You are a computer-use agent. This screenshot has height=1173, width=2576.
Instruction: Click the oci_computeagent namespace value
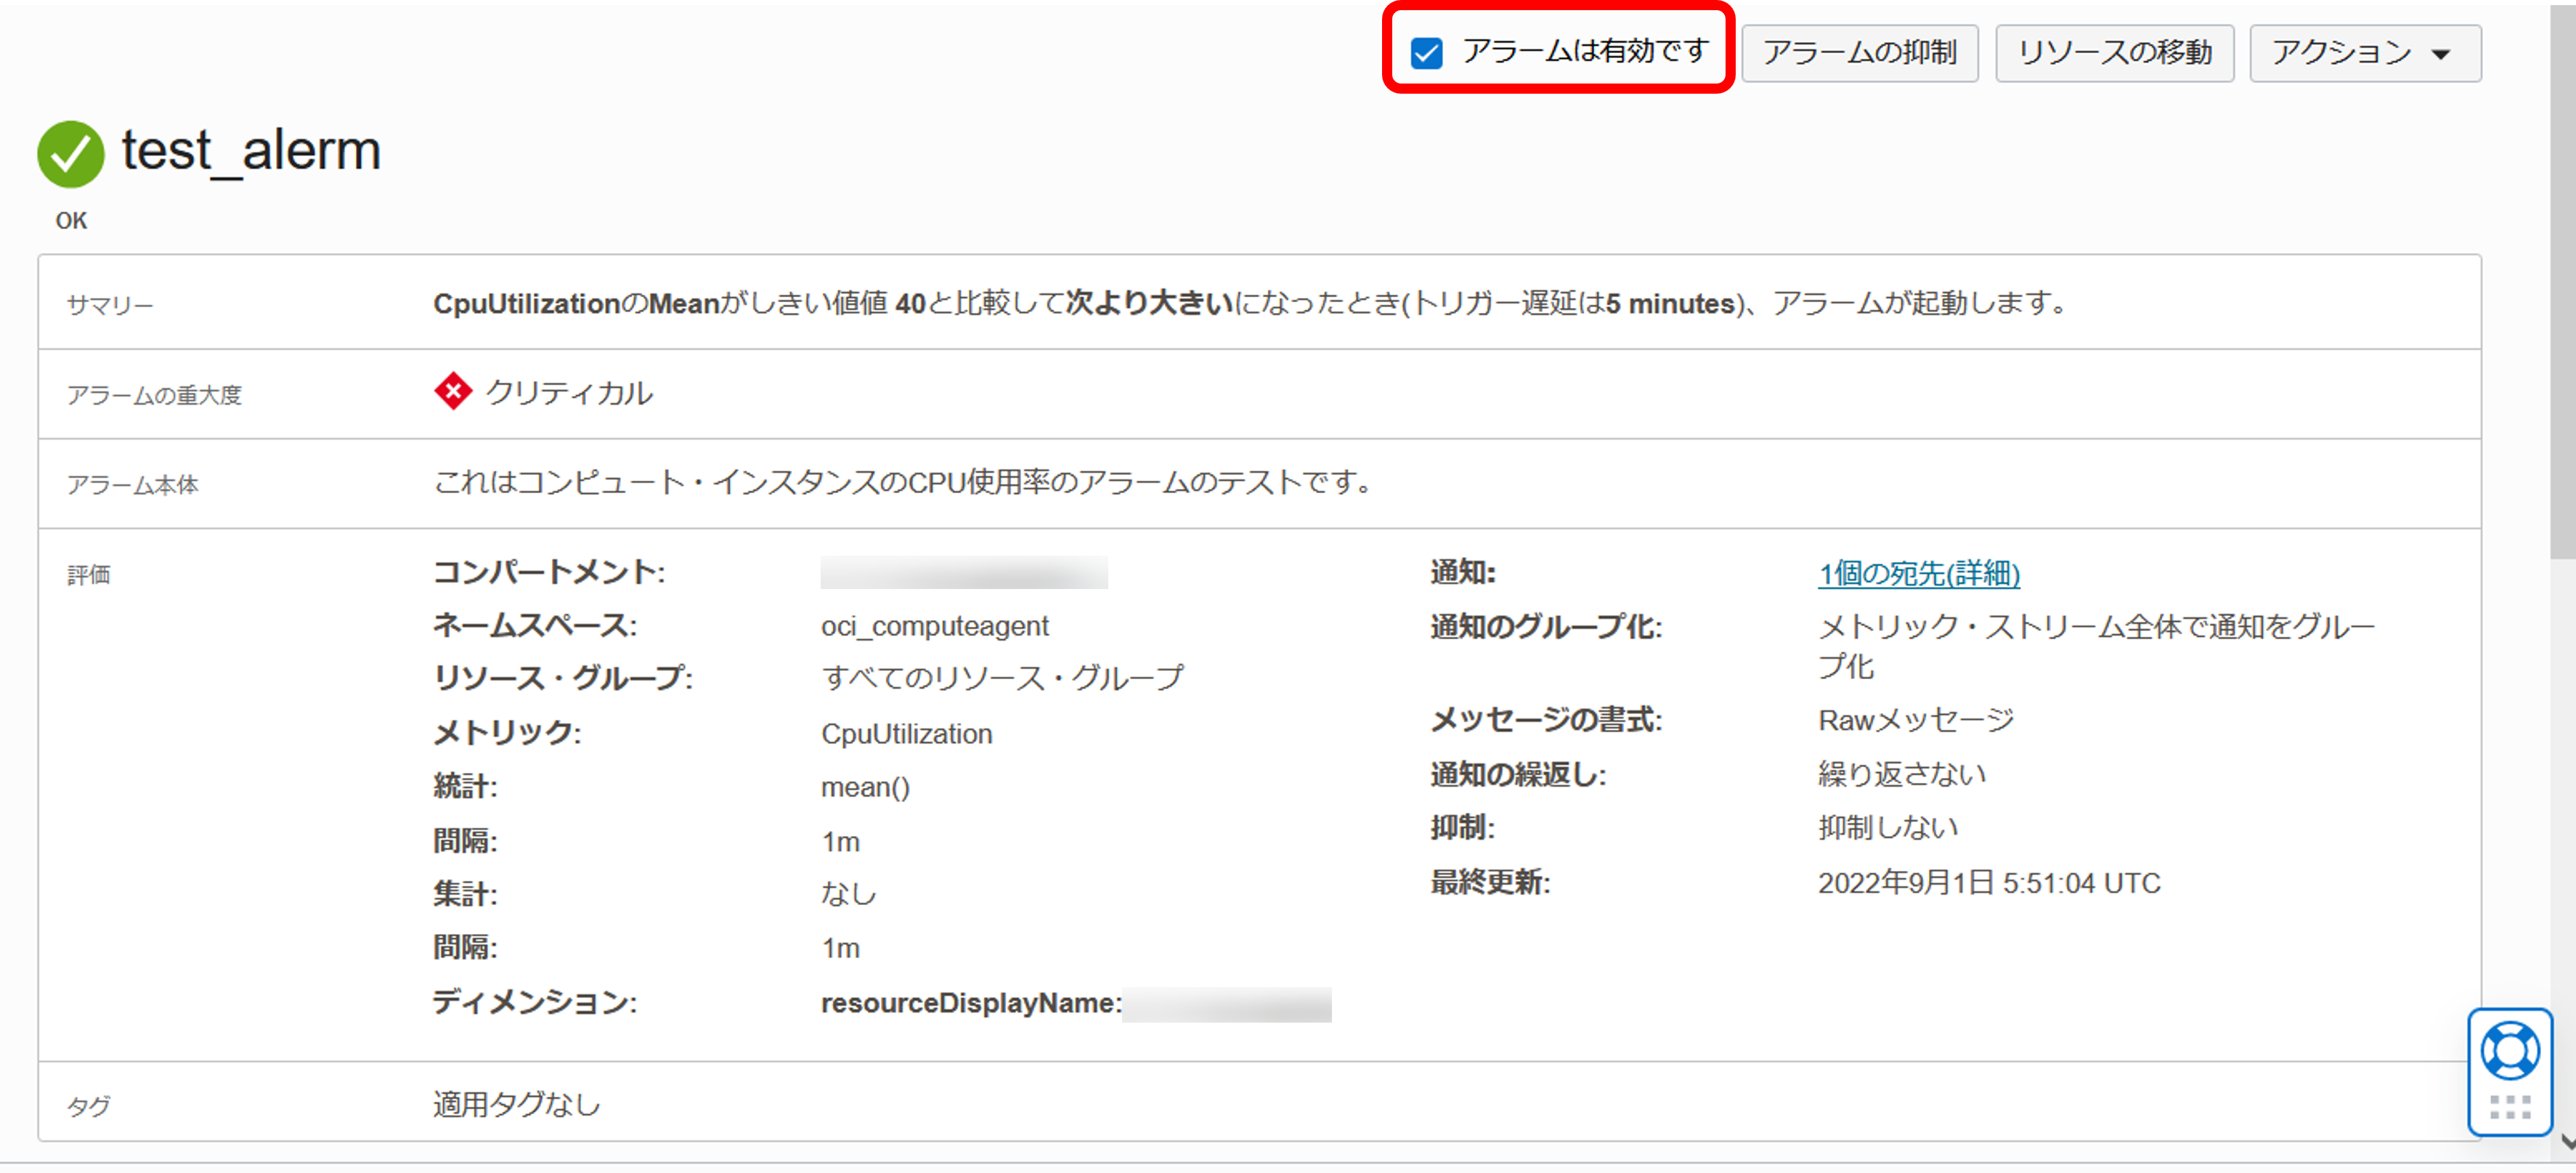(934, 626)
